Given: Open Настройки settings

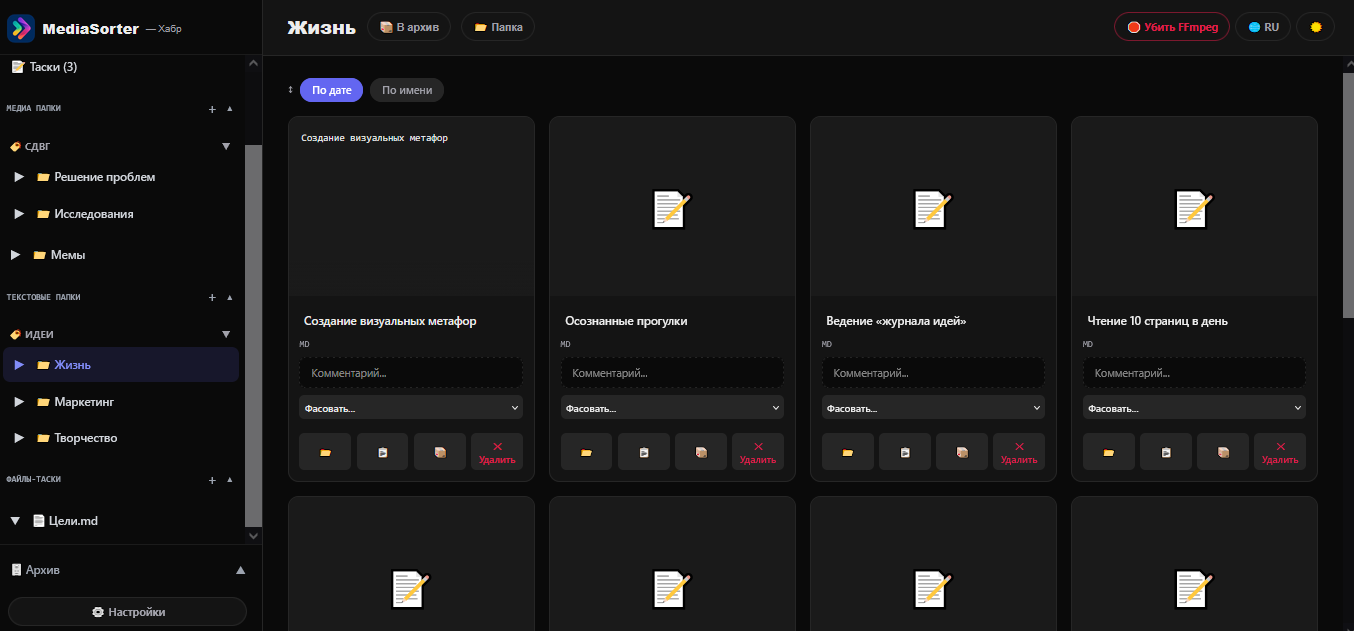Looking at the screenshot, I should [x=128, y=612].
